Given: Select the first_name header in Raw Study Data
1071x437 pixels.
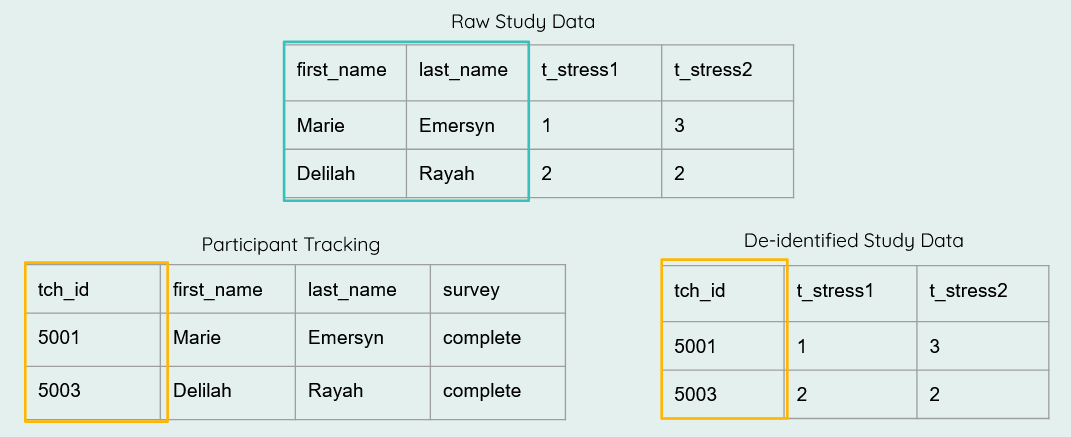Looking at the screenshot, I should click(x=346, y=73).
